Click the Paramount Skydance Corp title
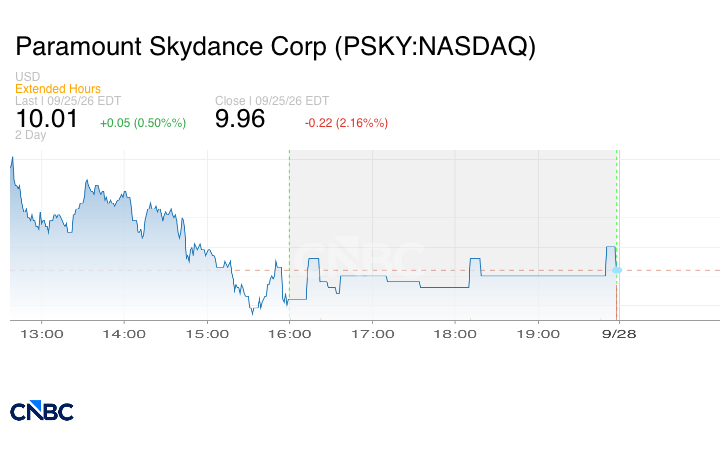 276,46
